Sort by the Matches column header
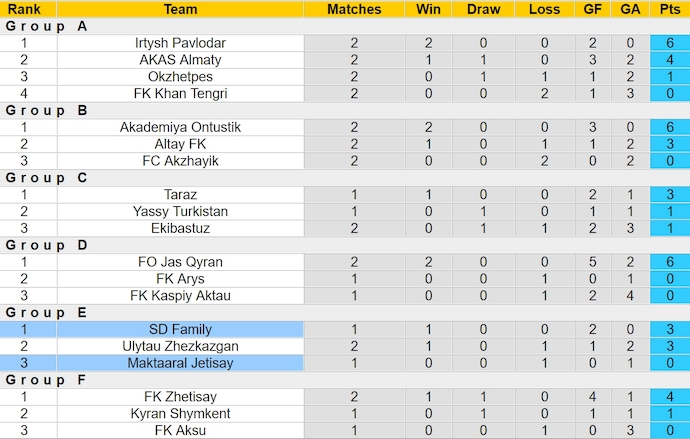 (354, 9)
